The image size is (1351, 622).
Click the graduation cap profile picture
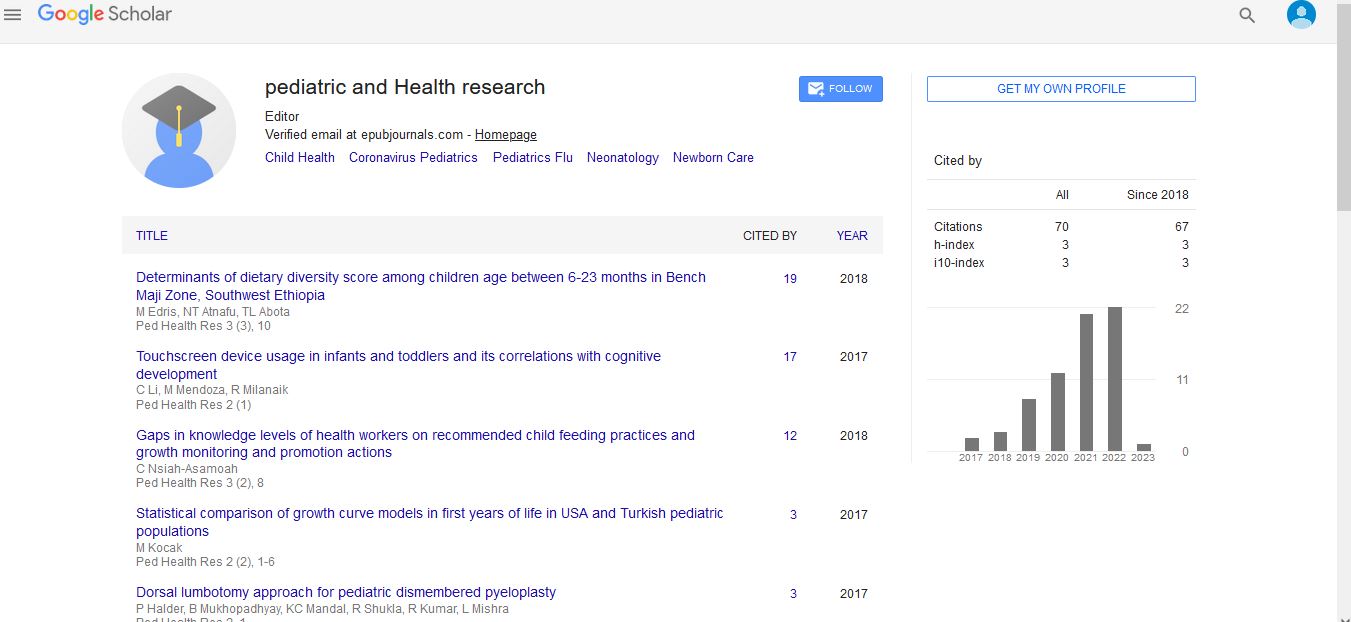(x=179, y=130)
